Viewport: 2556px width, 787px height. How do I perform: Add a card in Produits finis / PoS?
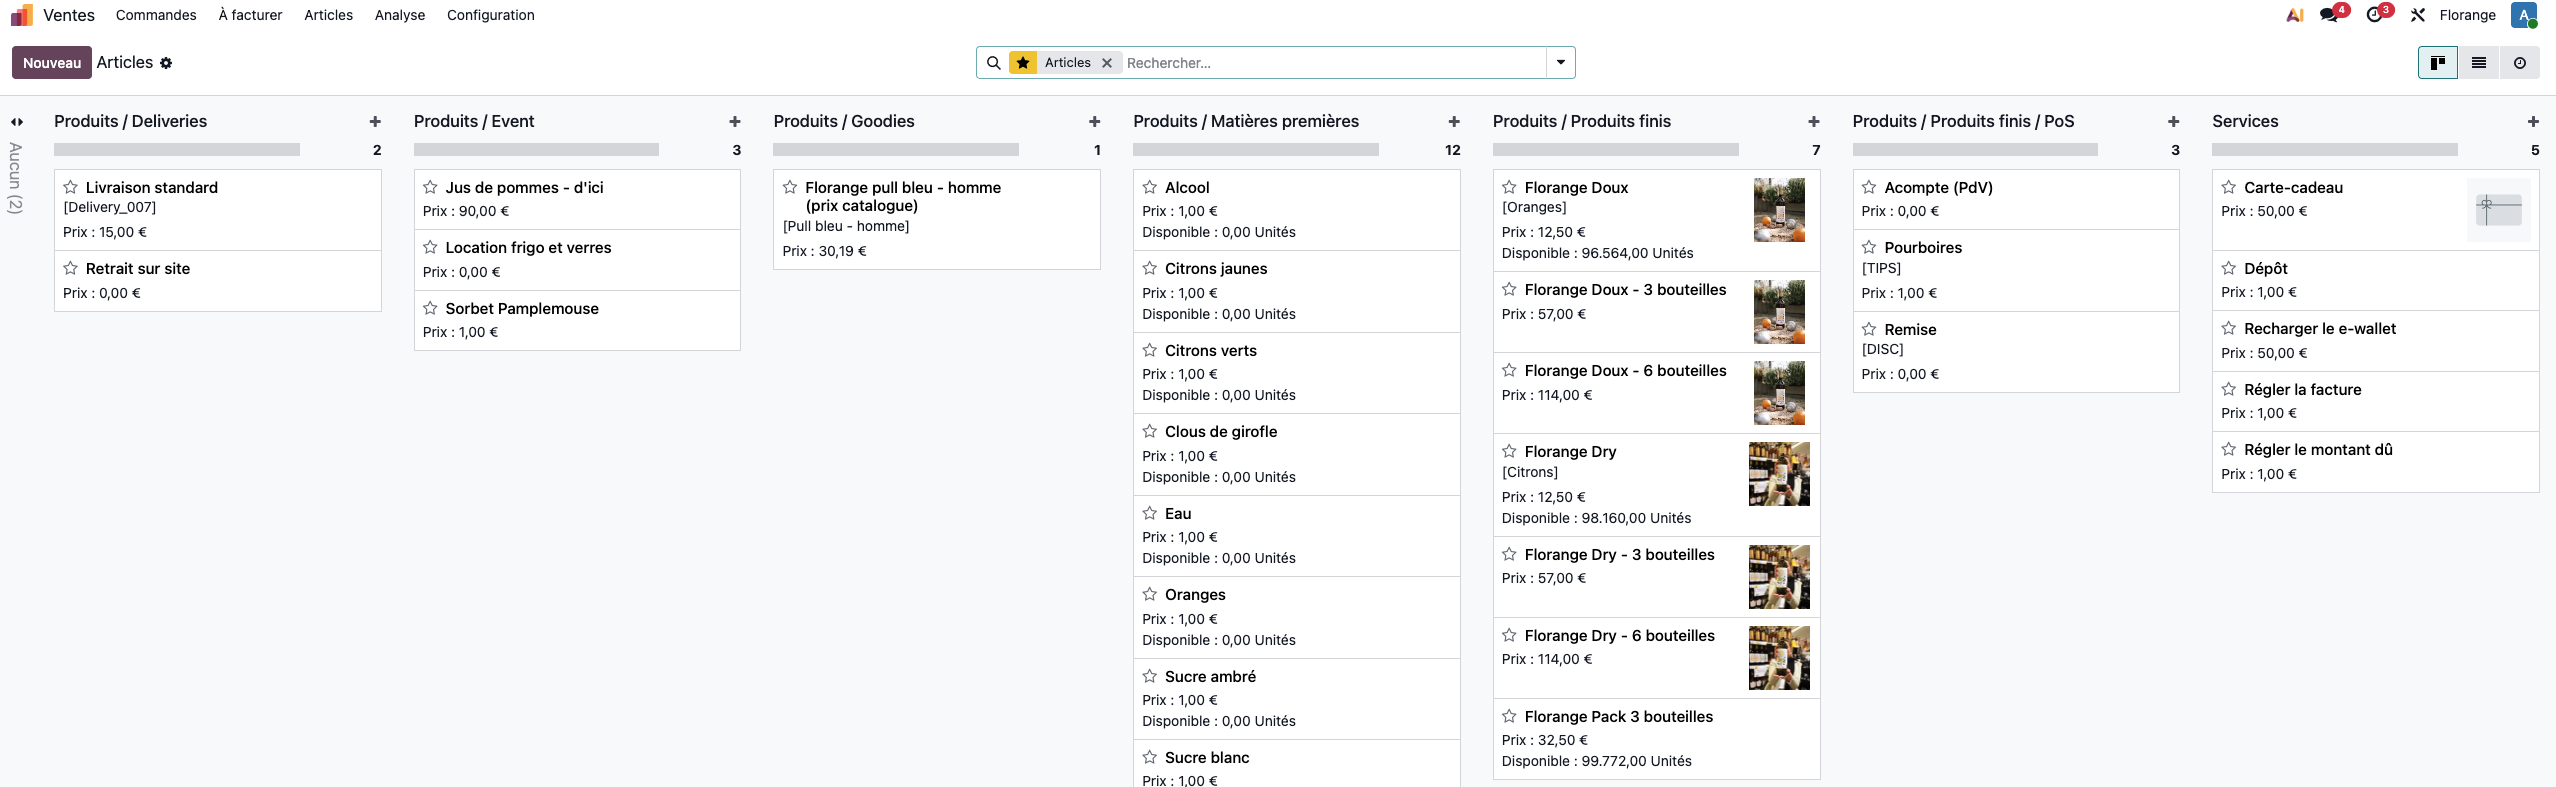click(2174, 122)
